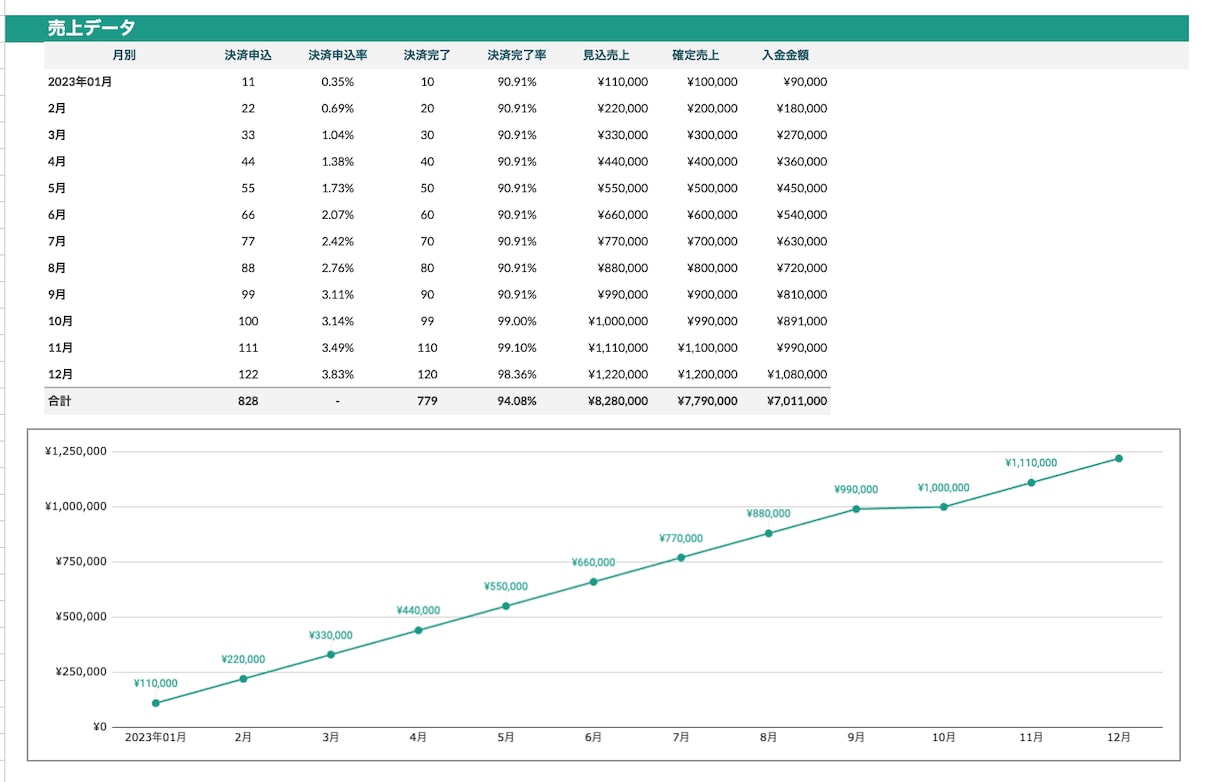Click the 2.07% cell
Image resolution: width=1220 pixels, height=782 pixels.
coord(338,215)
